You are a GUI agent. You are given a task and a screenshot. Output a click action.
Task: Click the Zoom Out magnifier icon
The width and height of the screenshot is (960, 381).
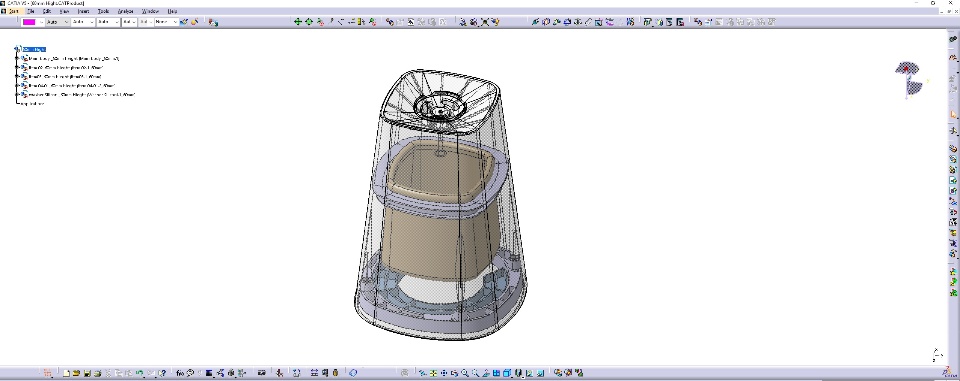[x=475, y=372]
